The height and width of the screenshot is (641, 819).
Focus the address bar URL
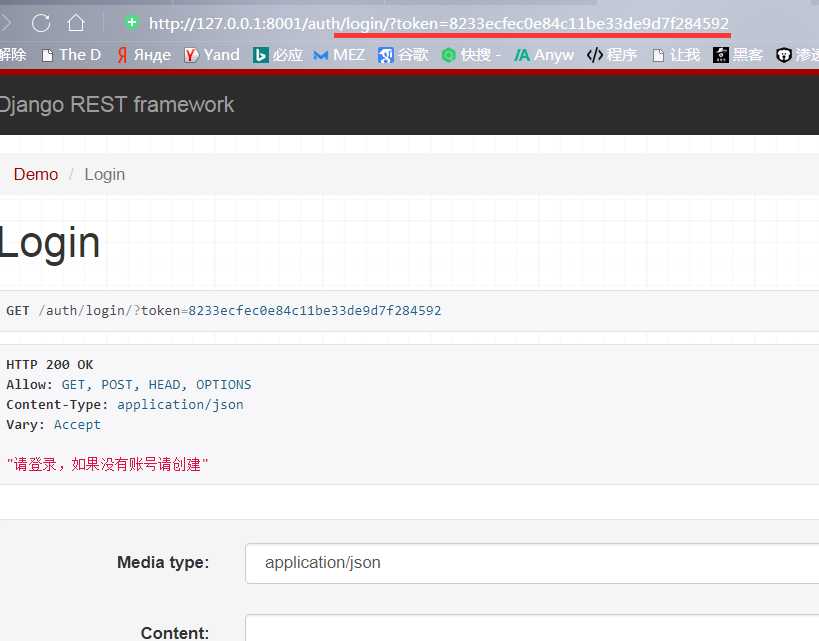438,24
